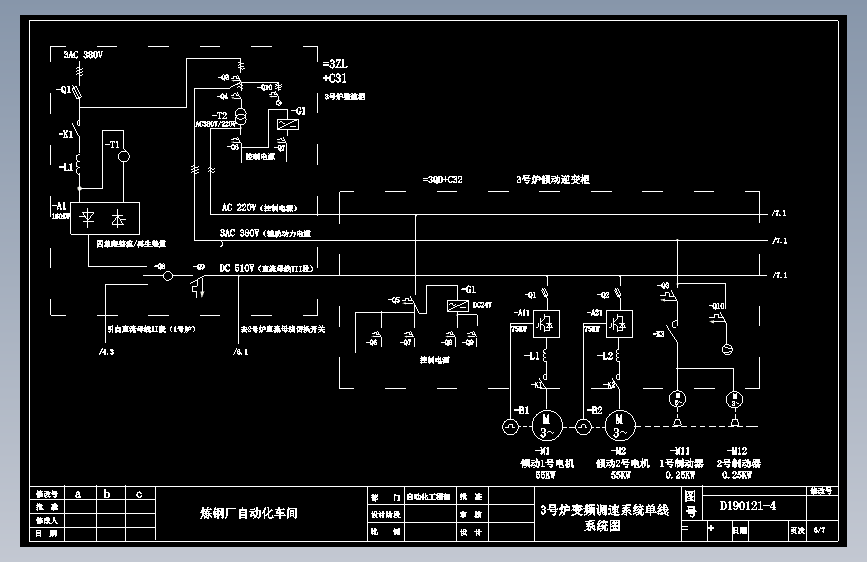
Task: Click the -B1 encoder circle symbol
Action: [x=510, y=427]
